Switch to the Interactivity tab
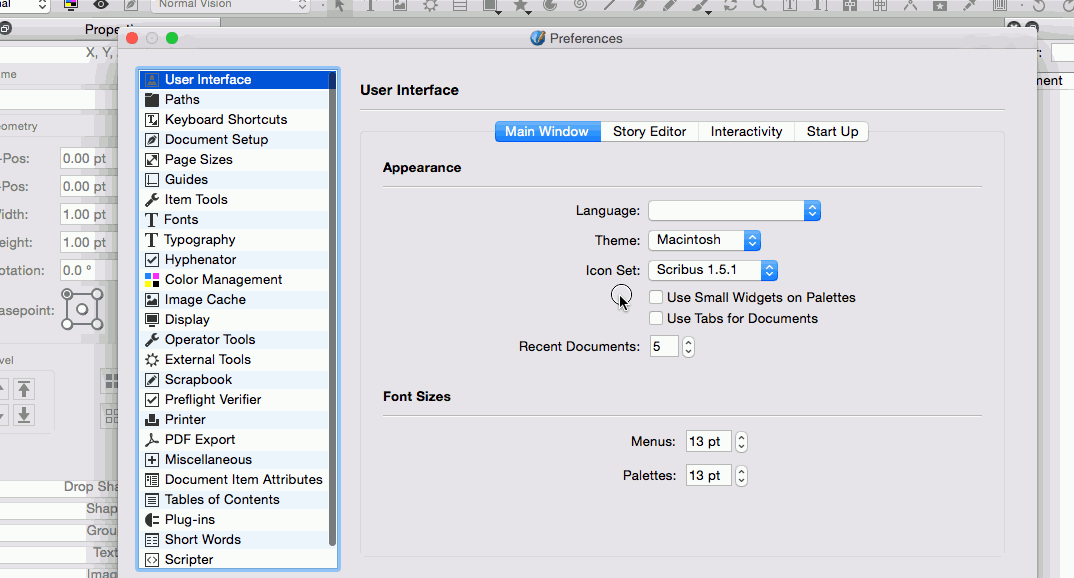This screenshot has height=578, width=1074. (746, 131)
